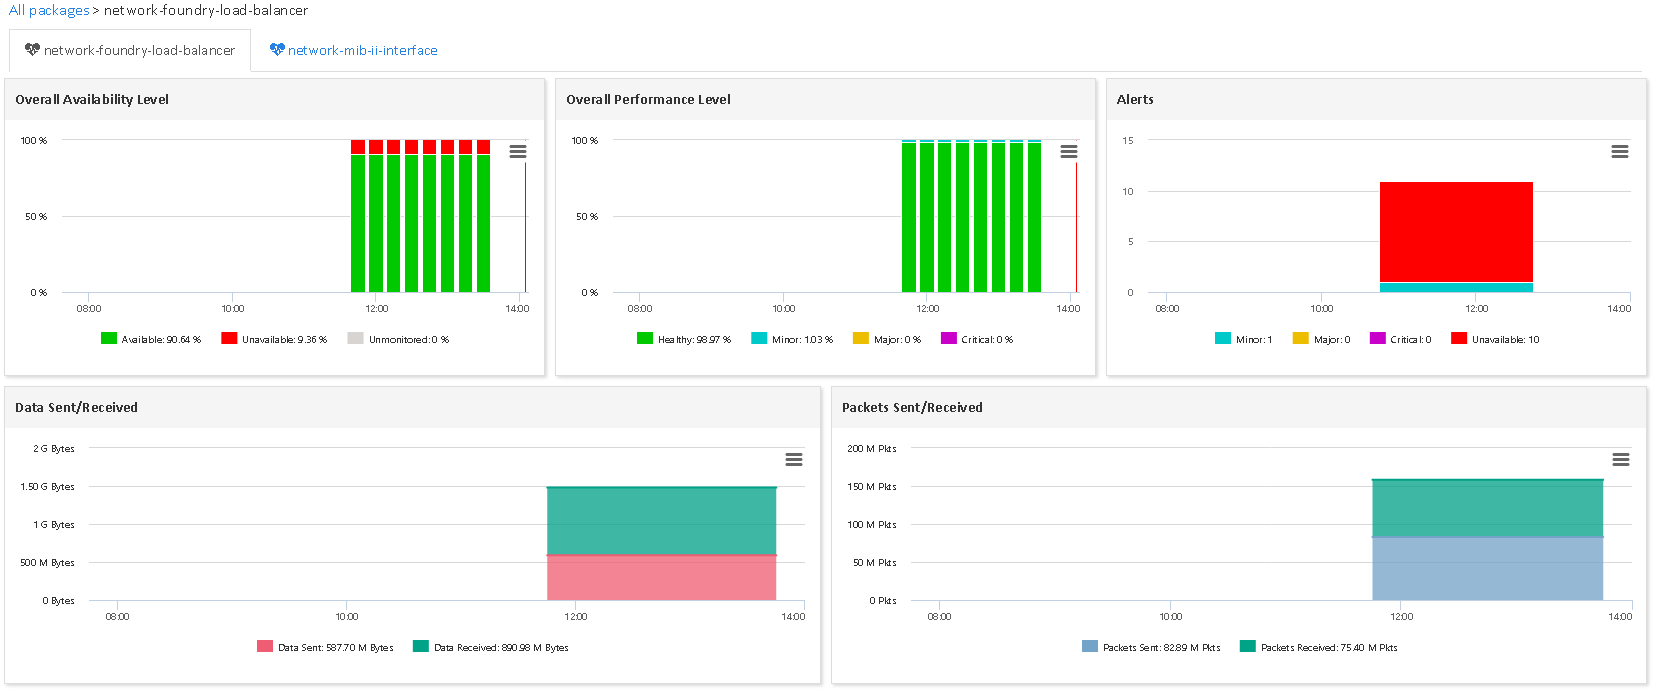Viewport: 1653px width, 691px height.
Task: Go to the All packages breadcrumb link
Action: [x=49, y=10]
